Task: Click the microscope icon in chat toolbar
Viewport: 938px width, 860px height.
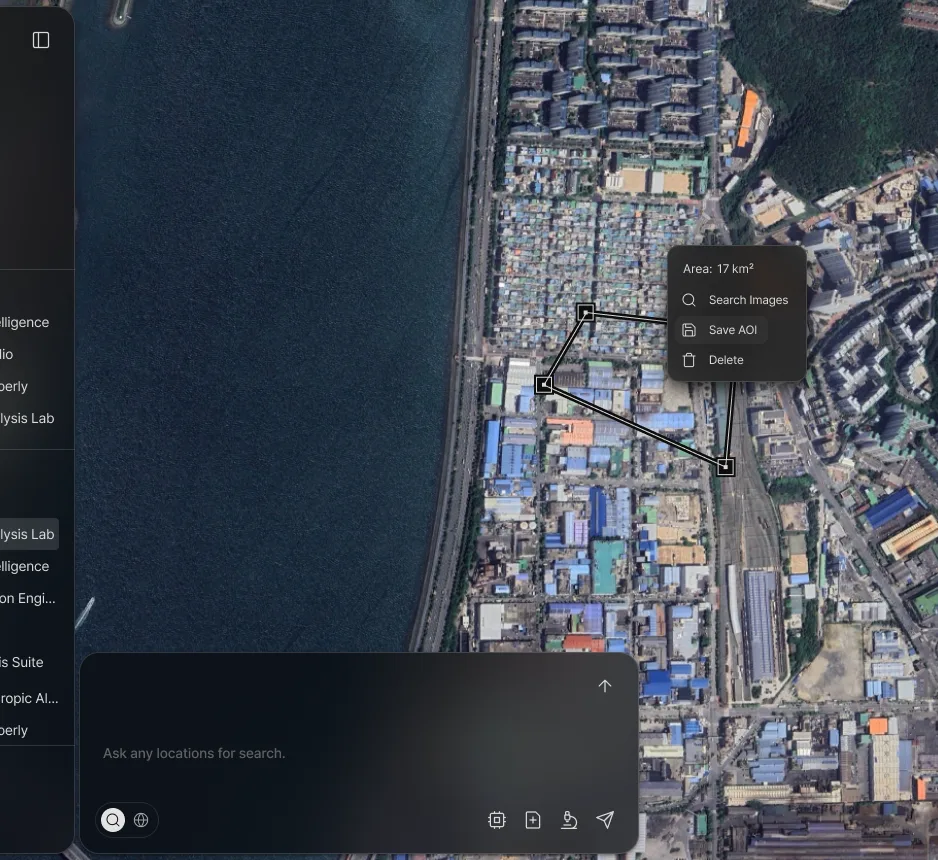Action: click(x=569, y=820)
